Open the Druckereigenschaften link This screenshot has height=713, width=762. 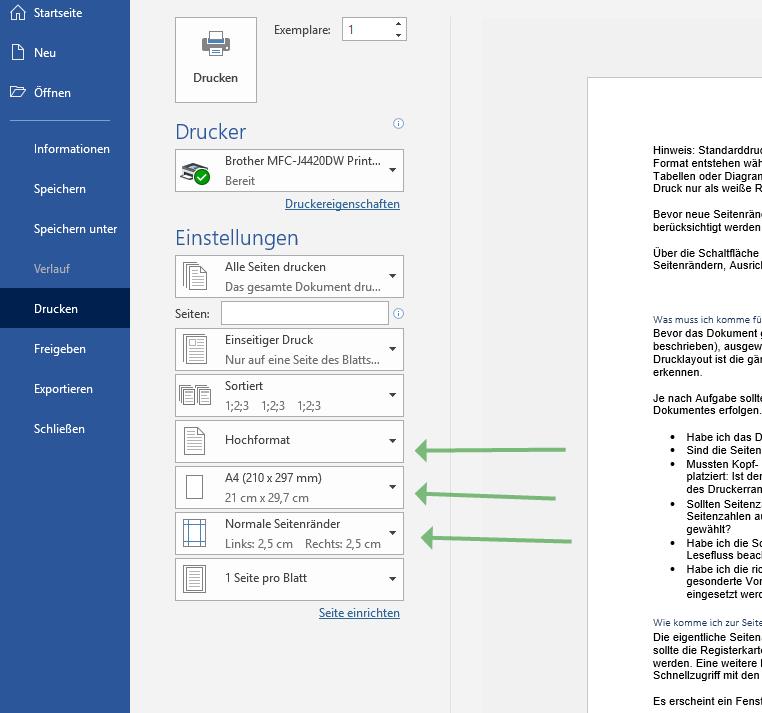pos(342,204)
